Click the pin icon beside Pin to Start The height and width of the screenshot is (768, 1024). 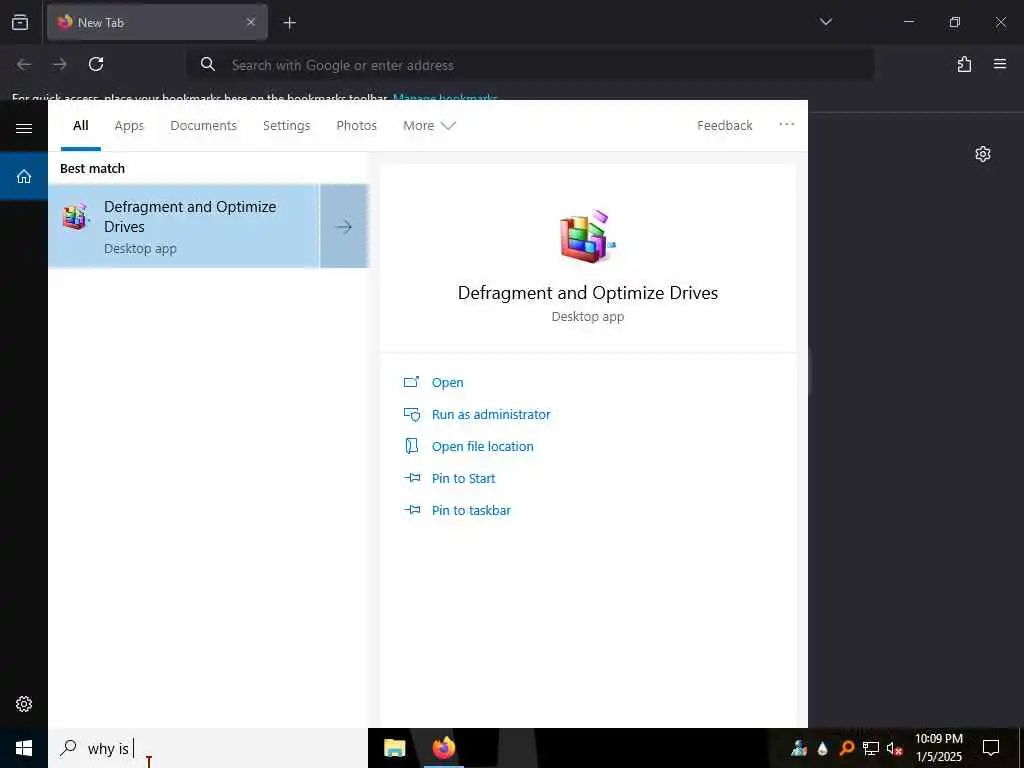pos(412,478)
